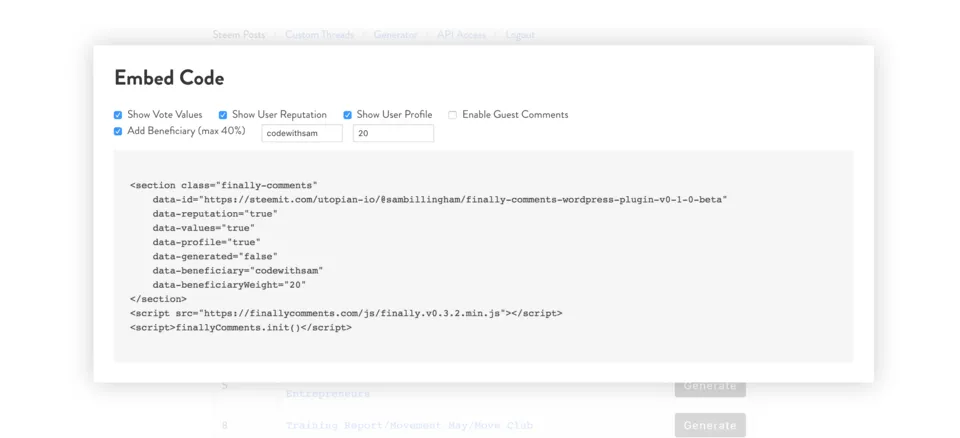
Task: Go to Generator in the background navigation
Action: [x=396, y=35]
